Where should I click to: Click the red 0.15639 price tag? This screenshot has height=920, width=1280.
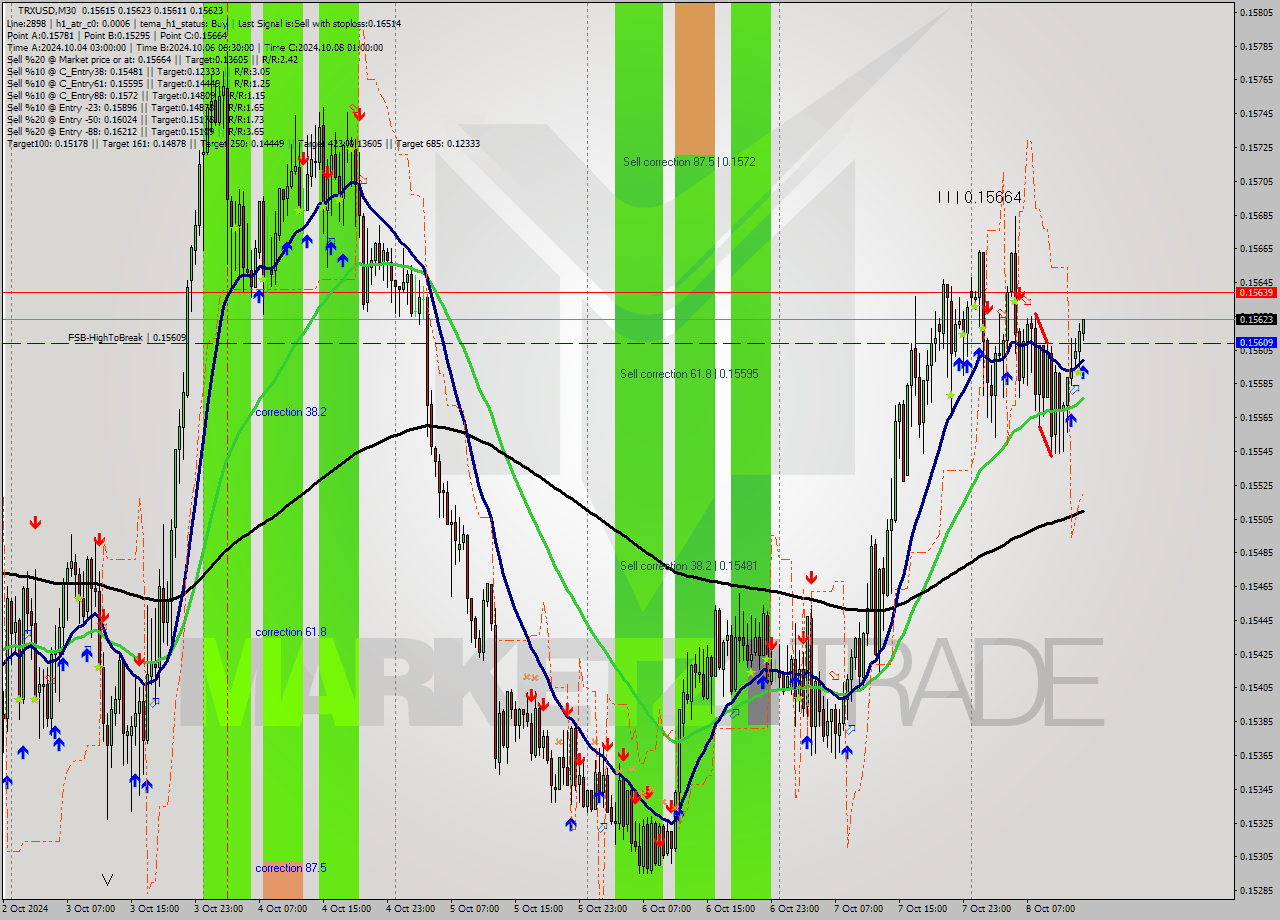coord(1256,292)
